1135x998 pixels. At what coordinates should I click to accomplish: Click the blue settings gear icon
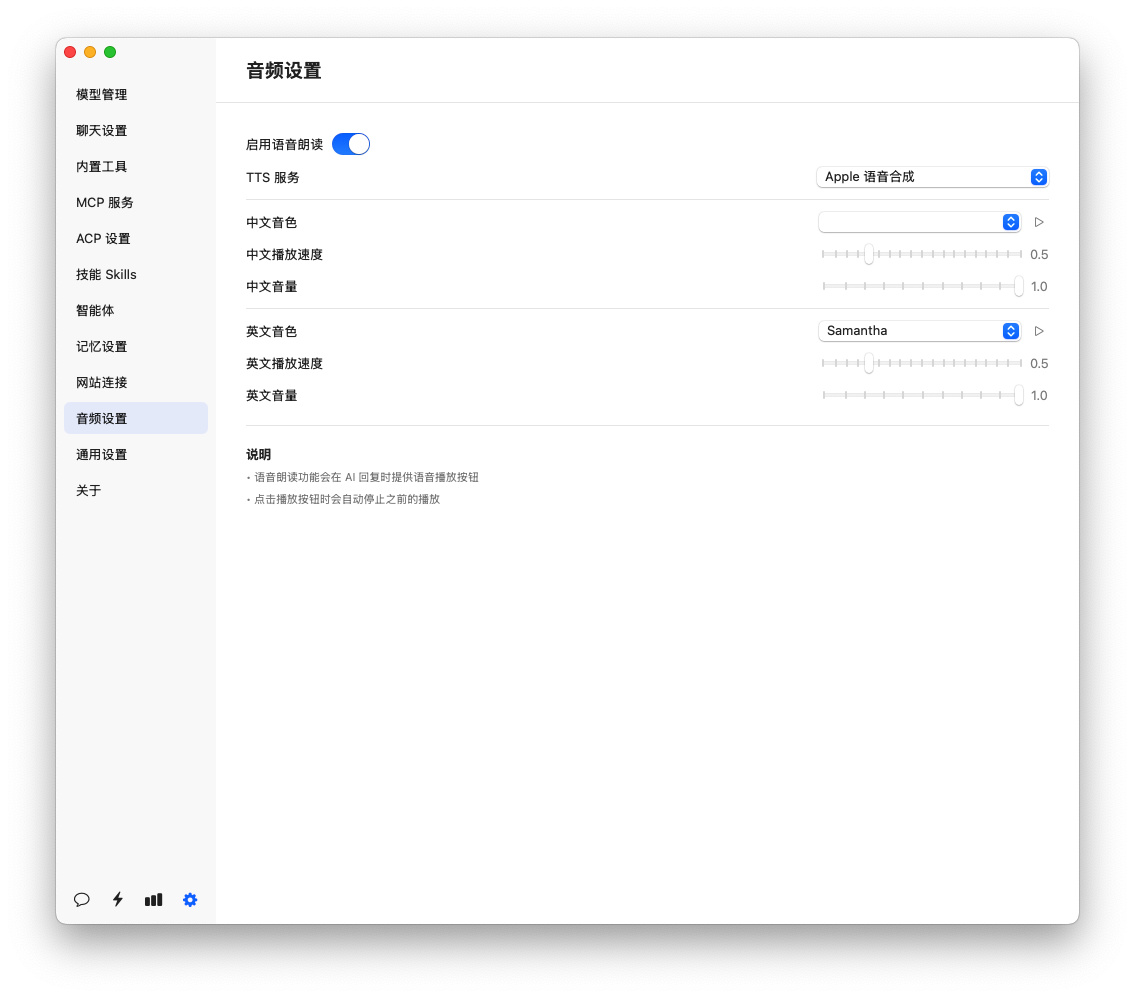click(x=190, y=899)
